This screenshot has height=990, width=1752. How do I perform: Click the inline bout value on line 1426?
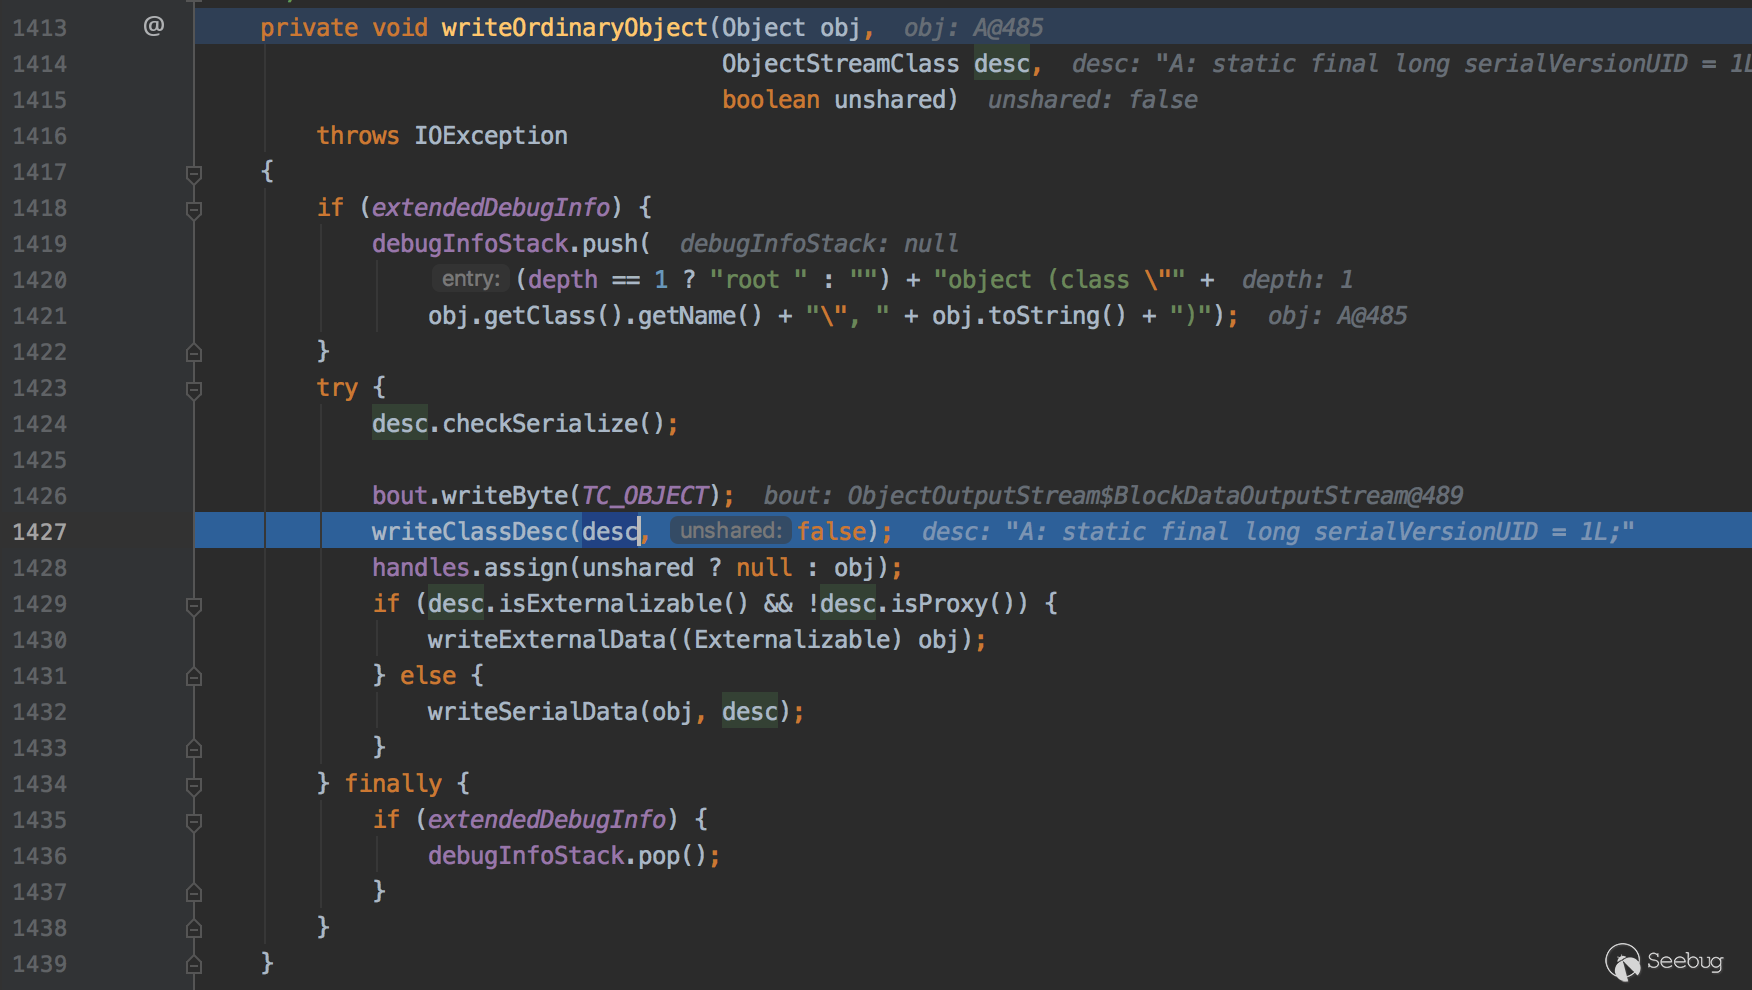1113,495
